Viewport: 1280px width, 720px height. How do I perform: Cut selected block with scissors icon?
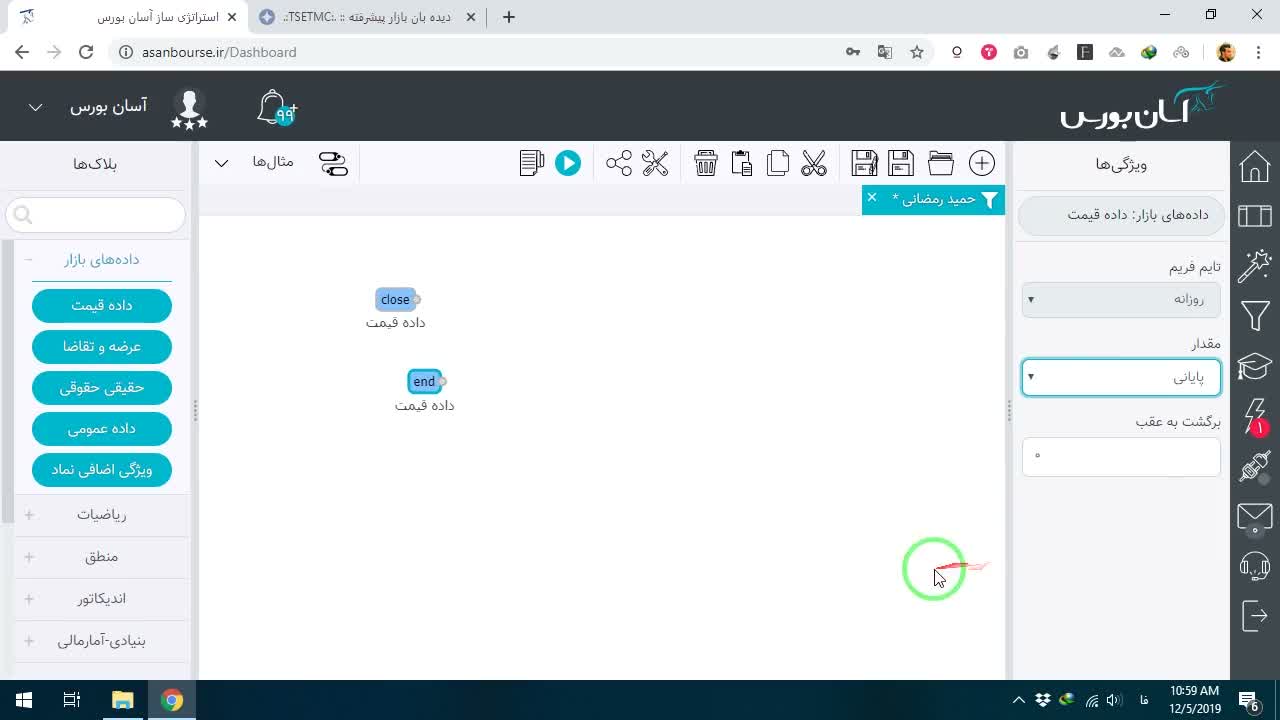click(814, 164)
